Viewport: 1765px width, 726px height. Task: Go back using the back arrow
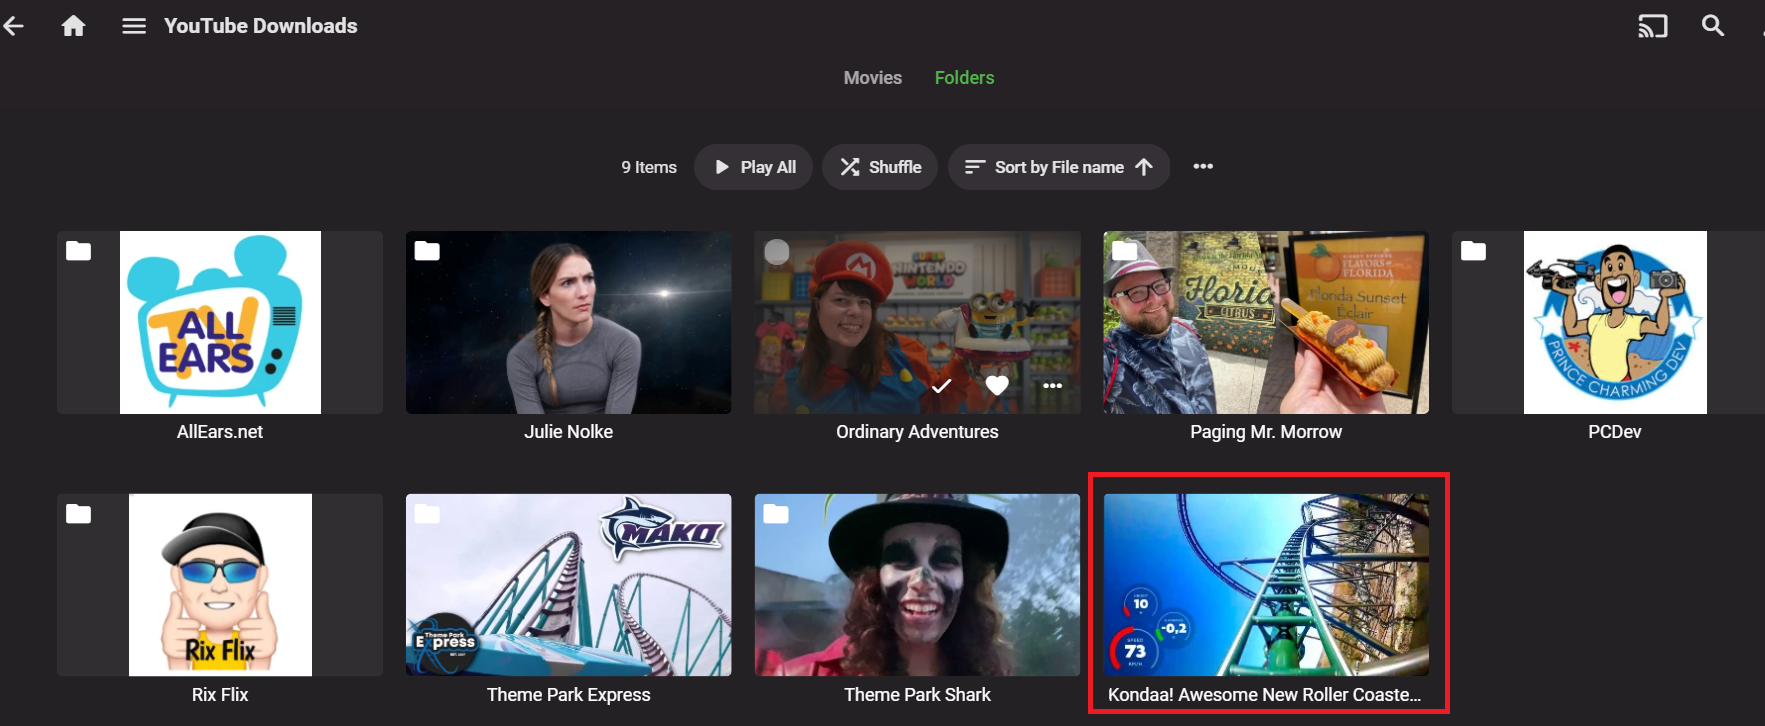pyautogui.click(x=14, y=26)
